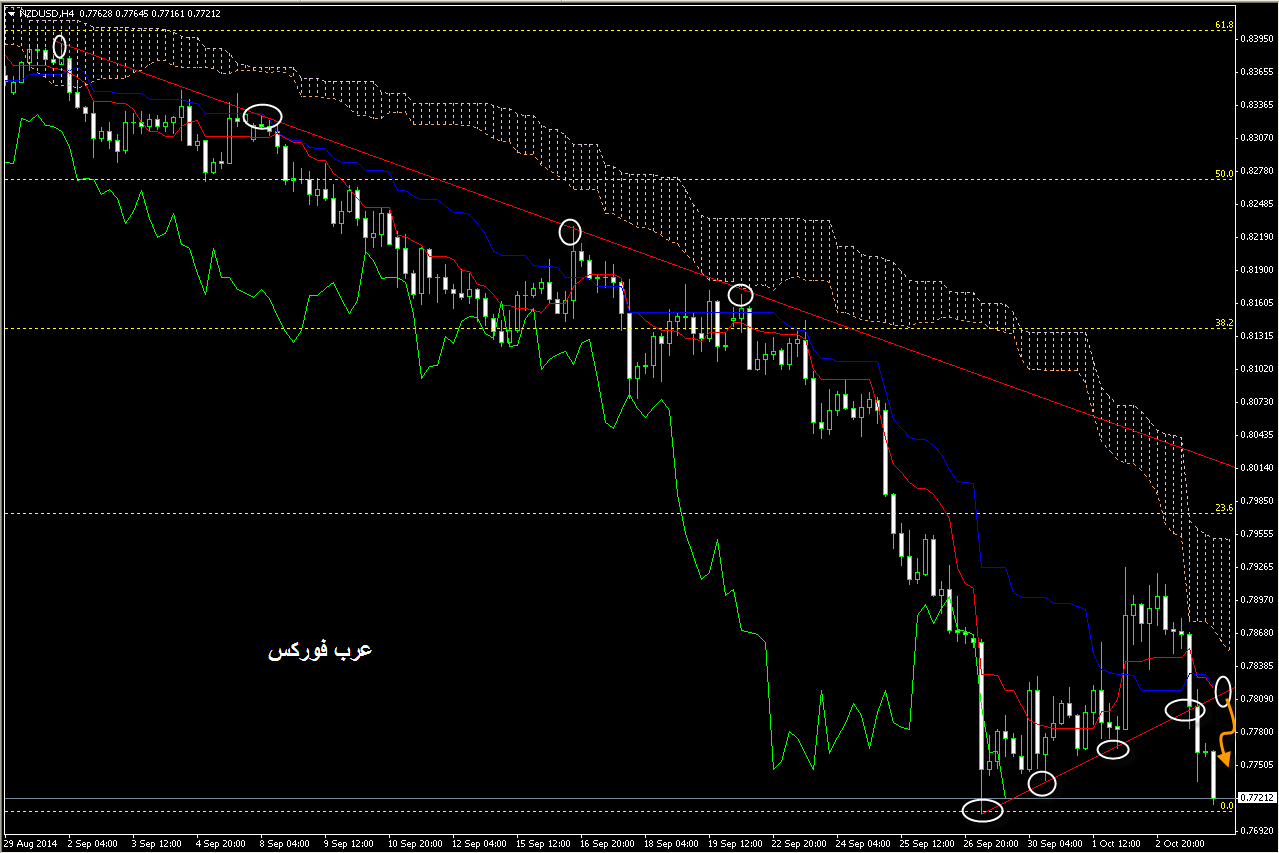Click the 0.82780 price axis label
The height and width of the screenshot is (853, 1279).
coord(1258,171)
